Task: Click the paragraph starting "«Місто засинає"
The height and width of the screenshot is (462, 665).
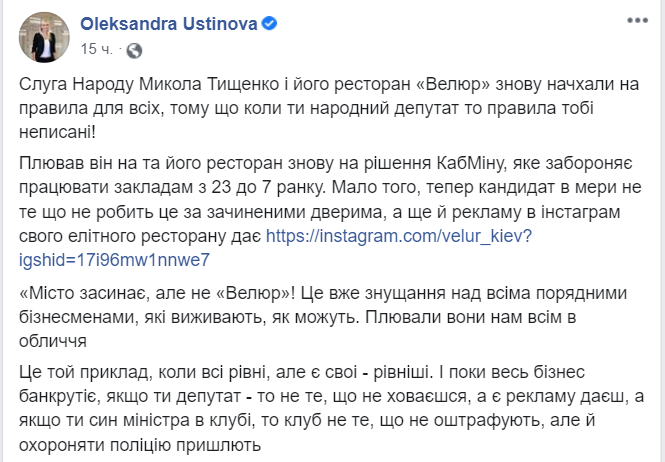Action: point(330,315)
